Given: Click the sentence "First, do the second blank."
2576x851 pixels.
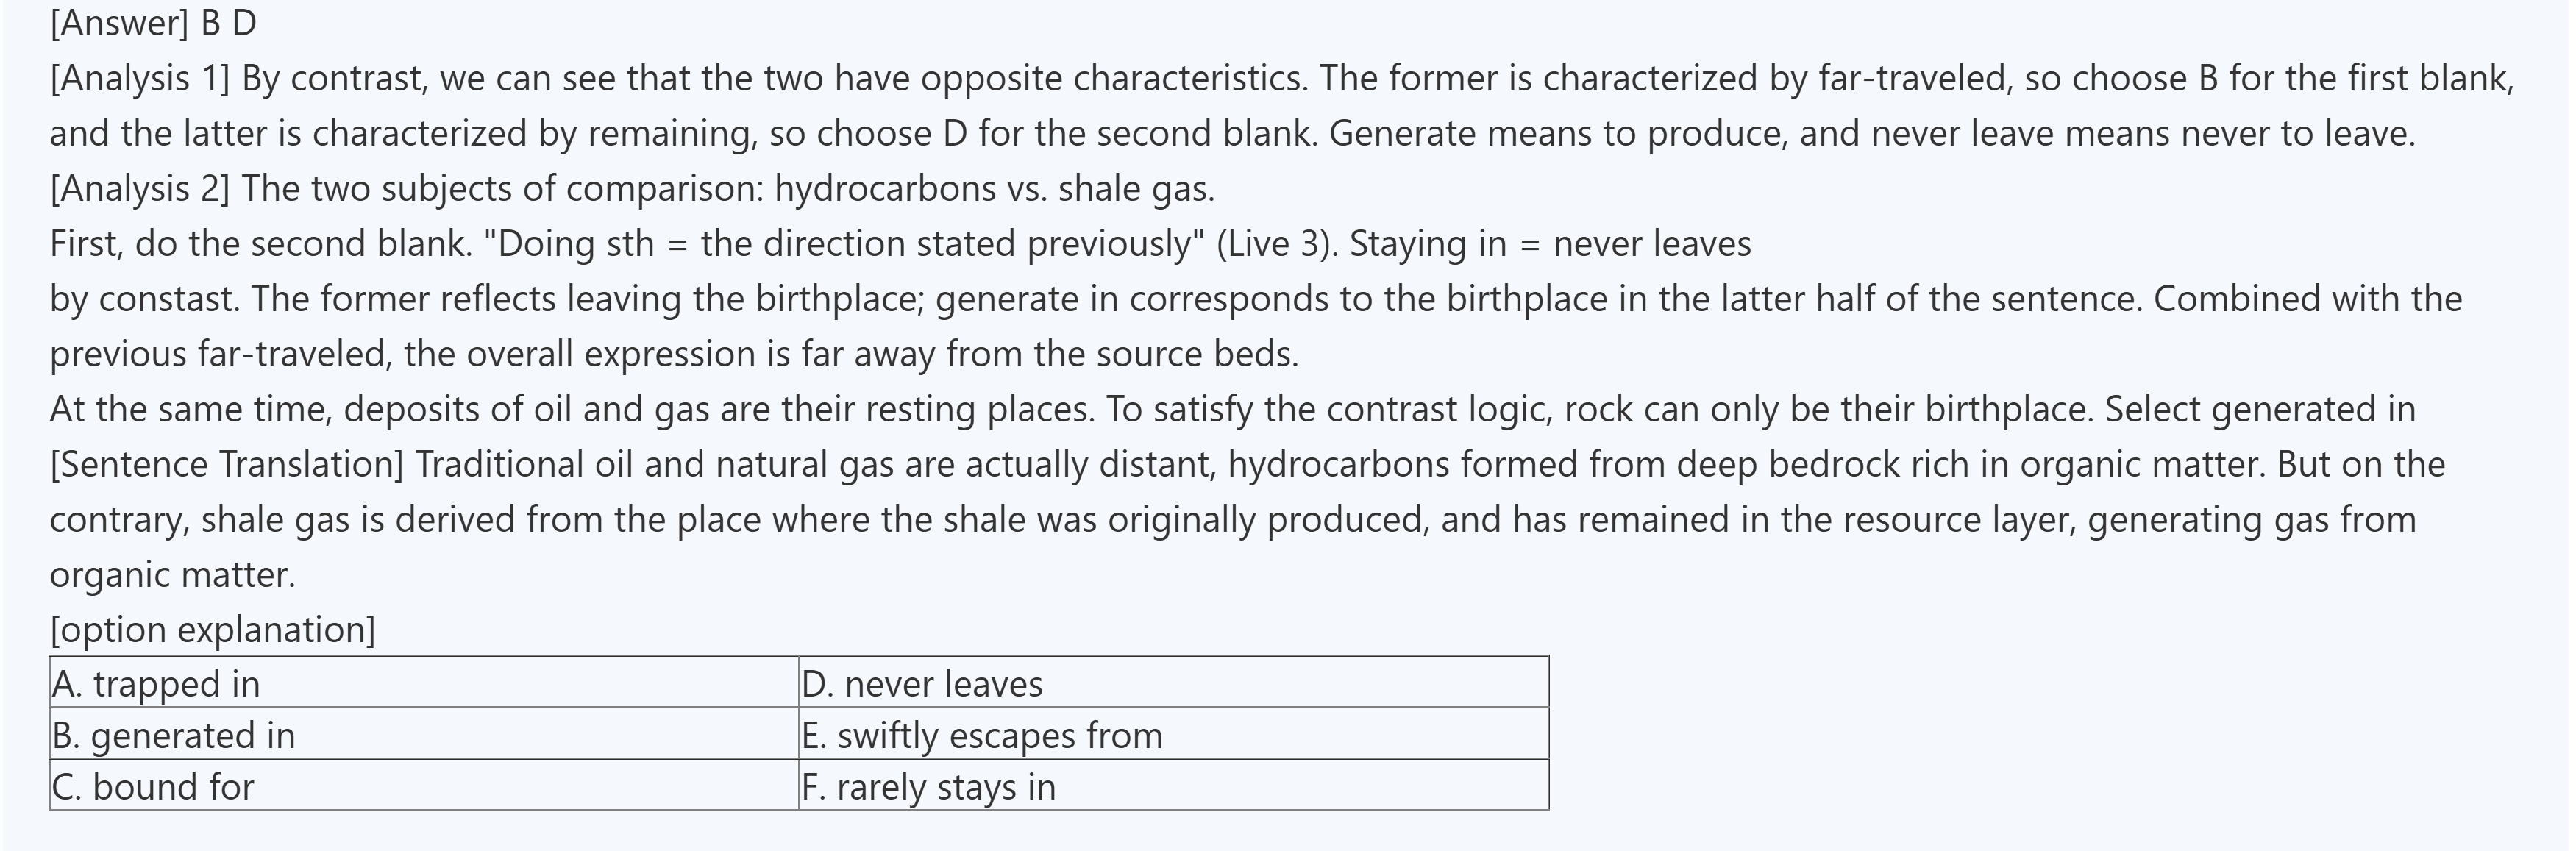Looking at the screenshot, I should point(260,244).
